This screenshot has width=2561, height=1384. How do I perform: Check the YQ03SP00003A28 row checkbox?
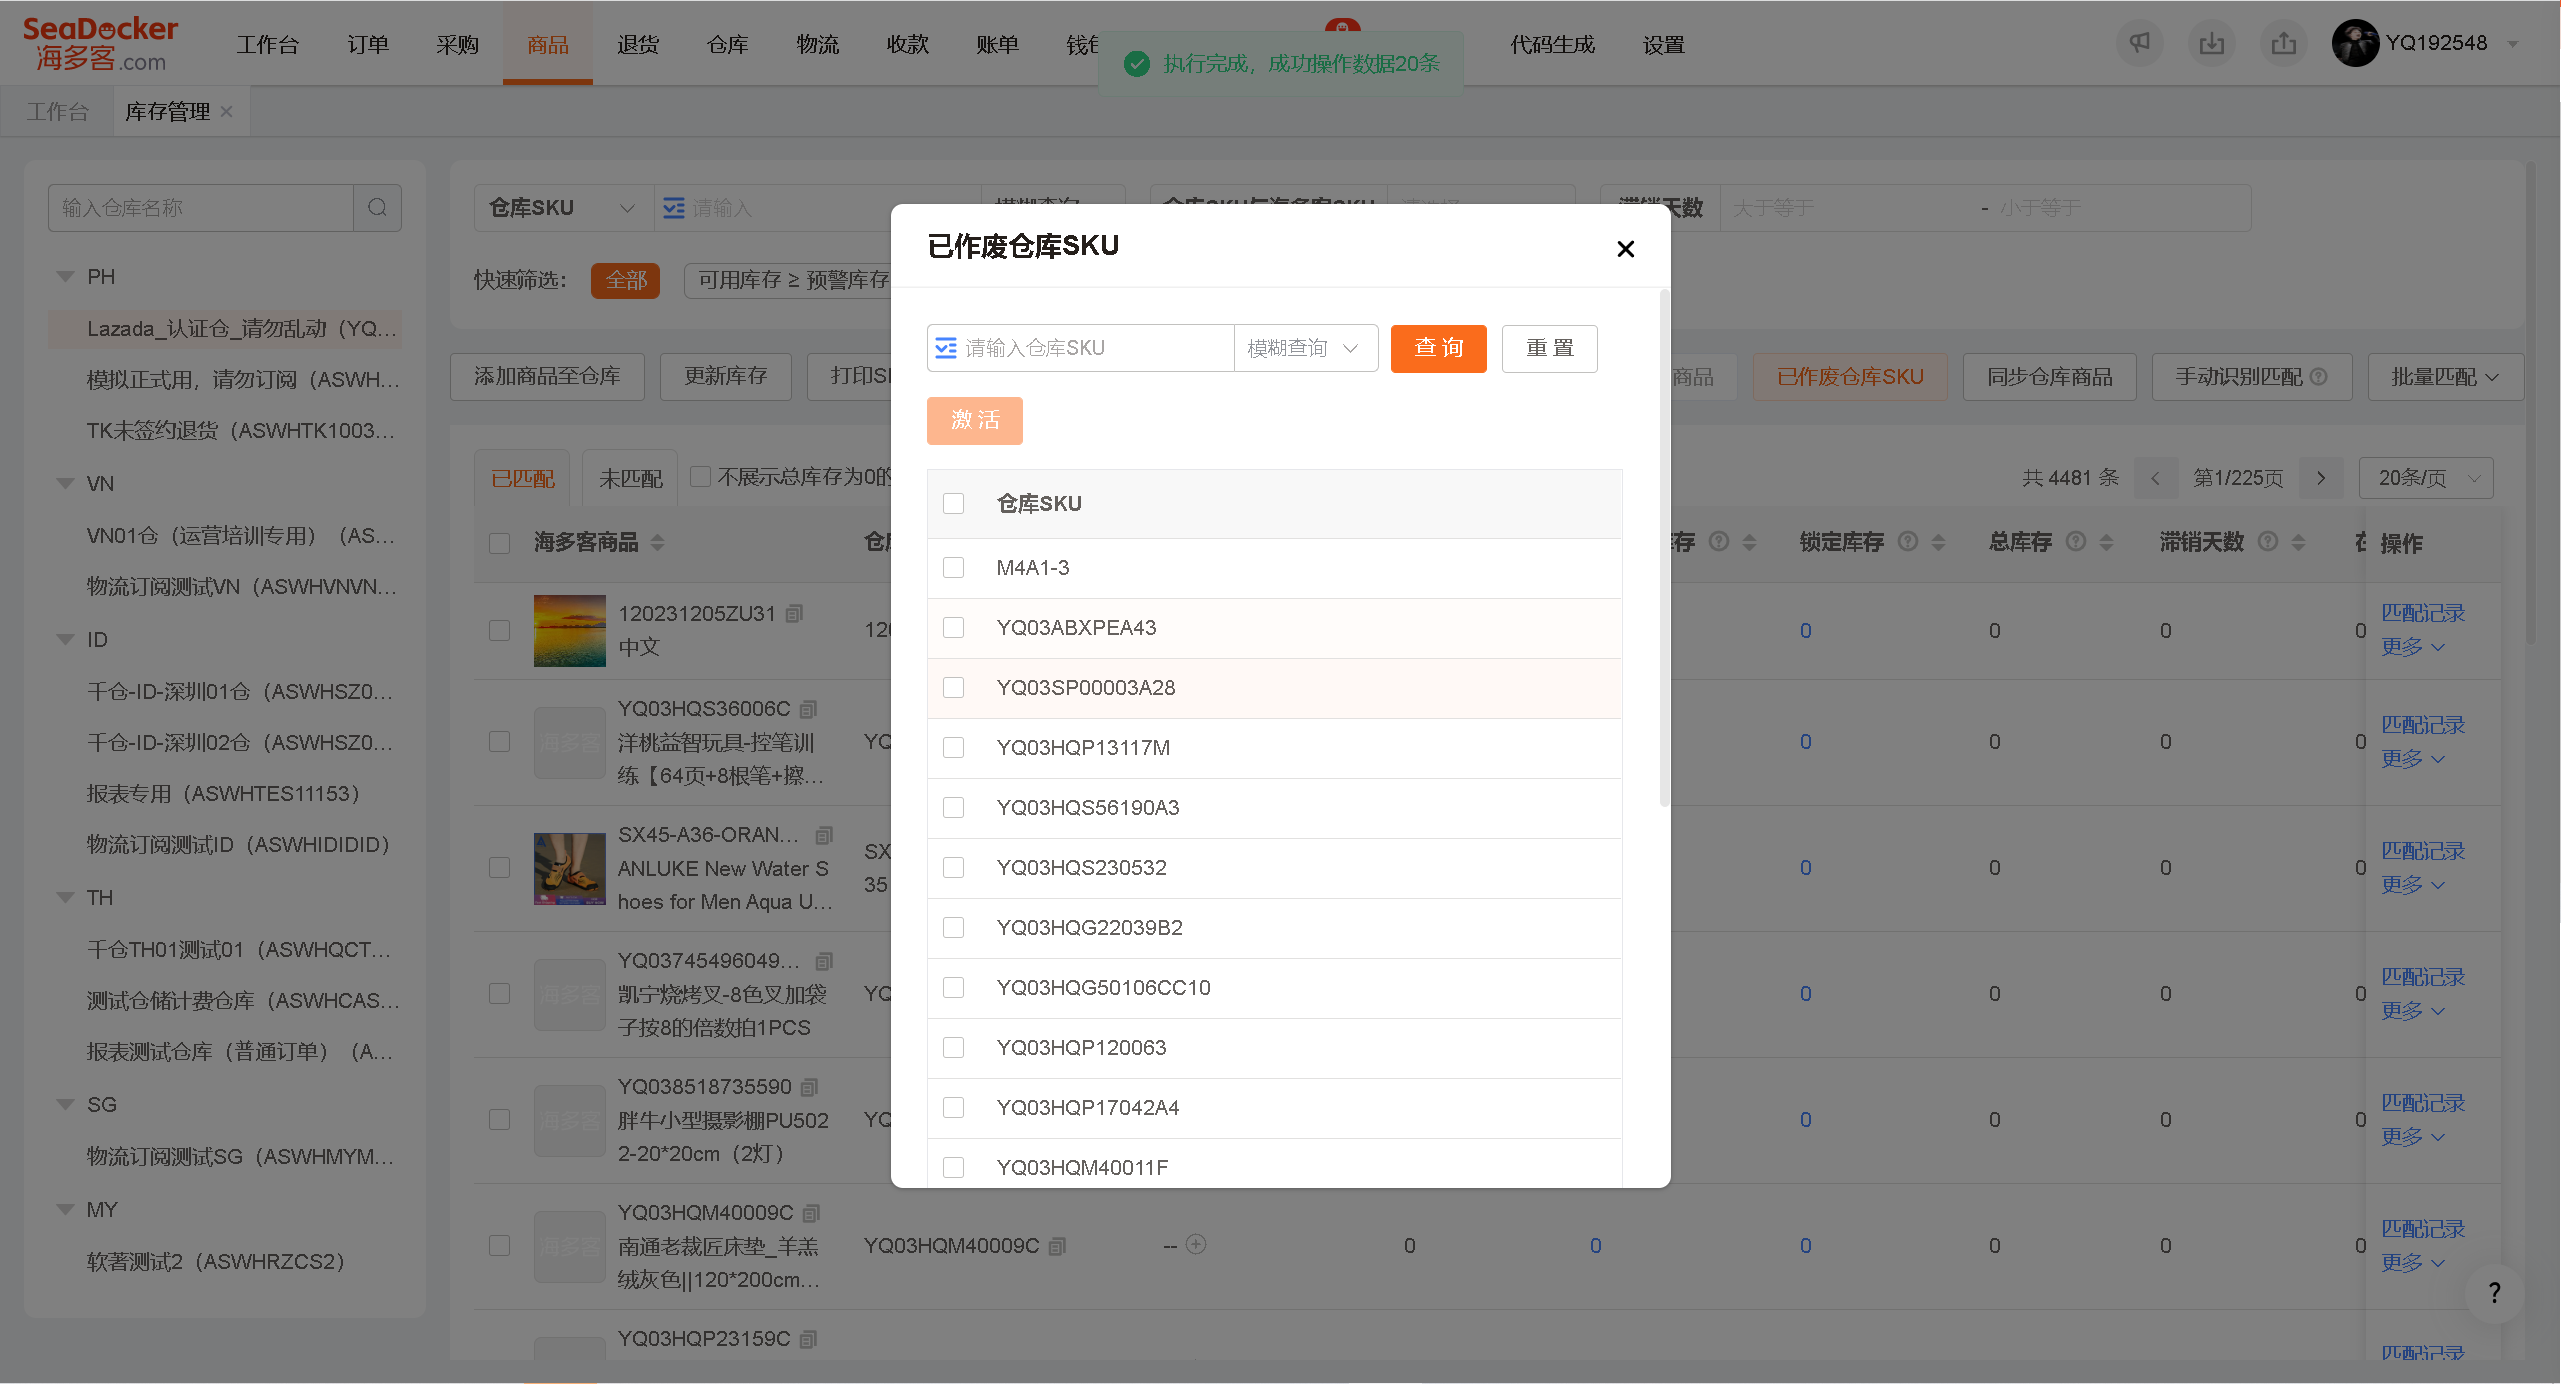pos(953,688)
